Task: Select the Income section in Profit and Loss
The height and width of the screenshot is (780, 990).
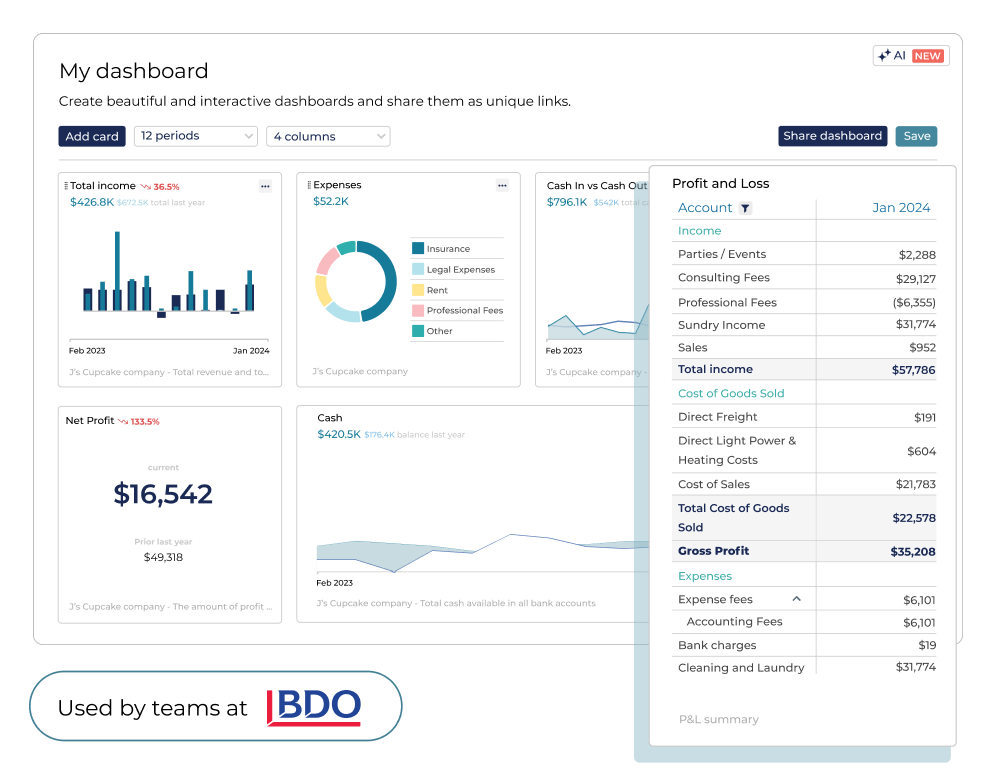Action: [x=699, y=230]
